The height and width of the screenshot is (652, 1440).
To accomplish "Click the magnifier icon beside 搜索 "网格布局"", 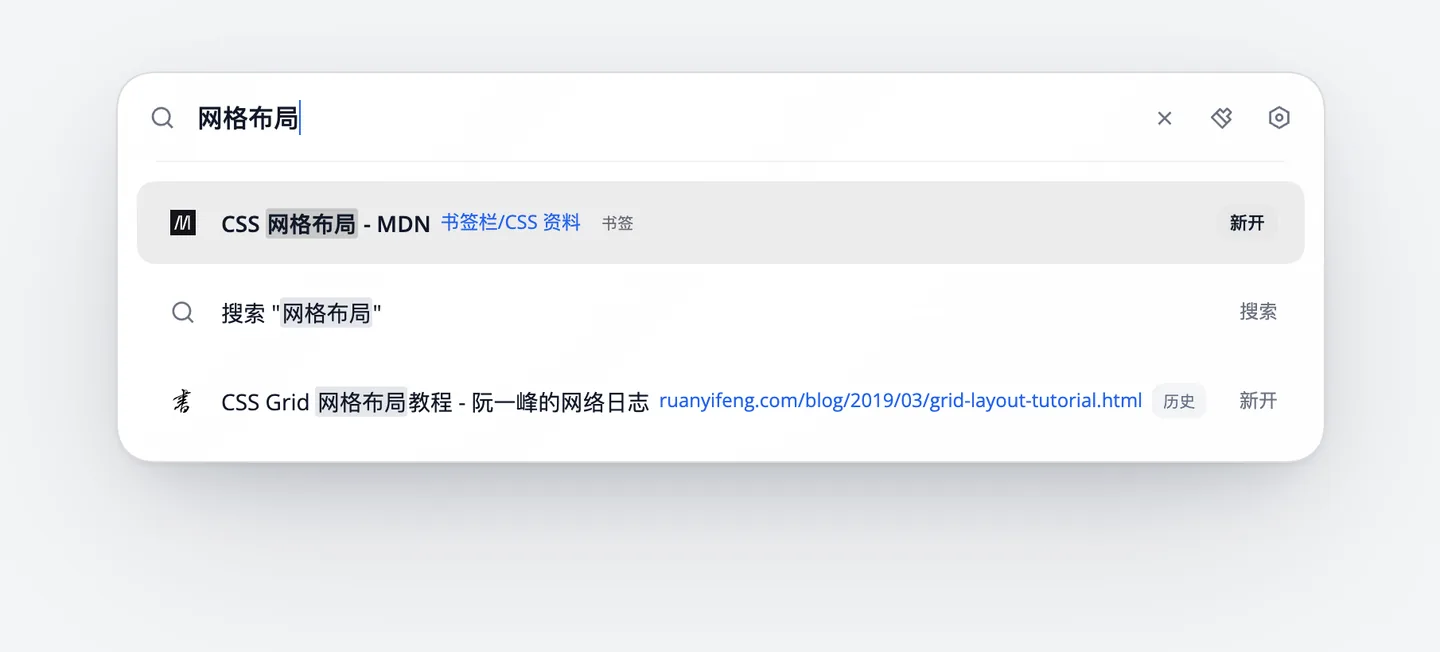I will coord(183,313).
